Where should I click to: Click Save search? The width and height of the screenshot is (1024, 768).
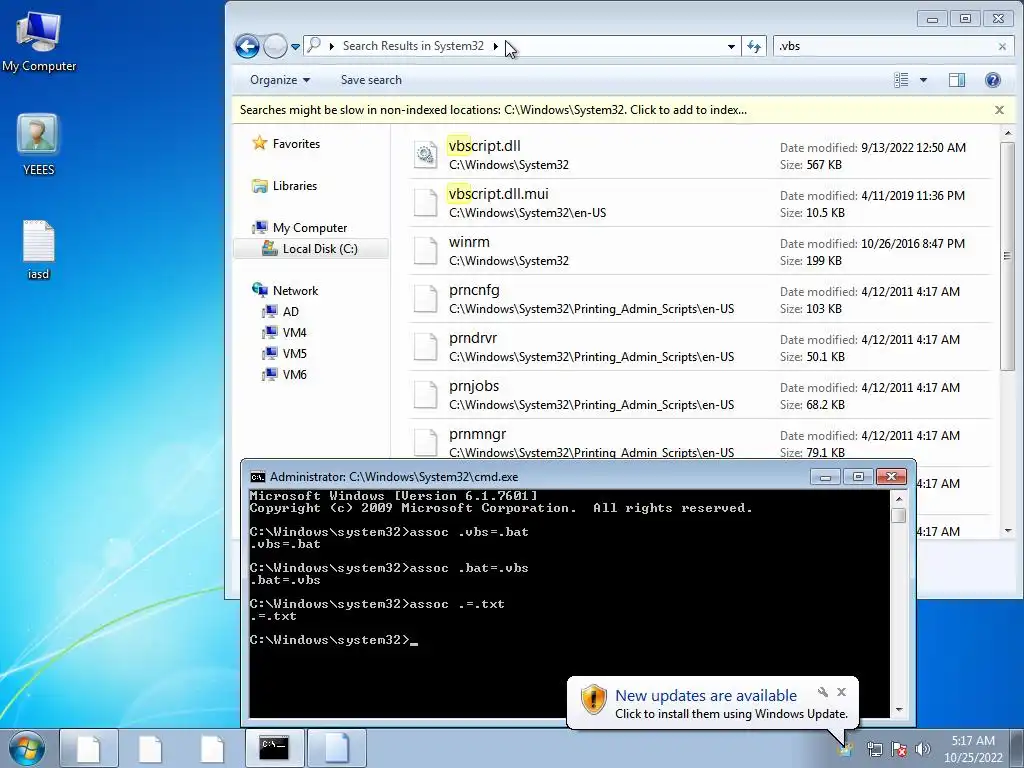pyautogui.click(x=371, y=80)
